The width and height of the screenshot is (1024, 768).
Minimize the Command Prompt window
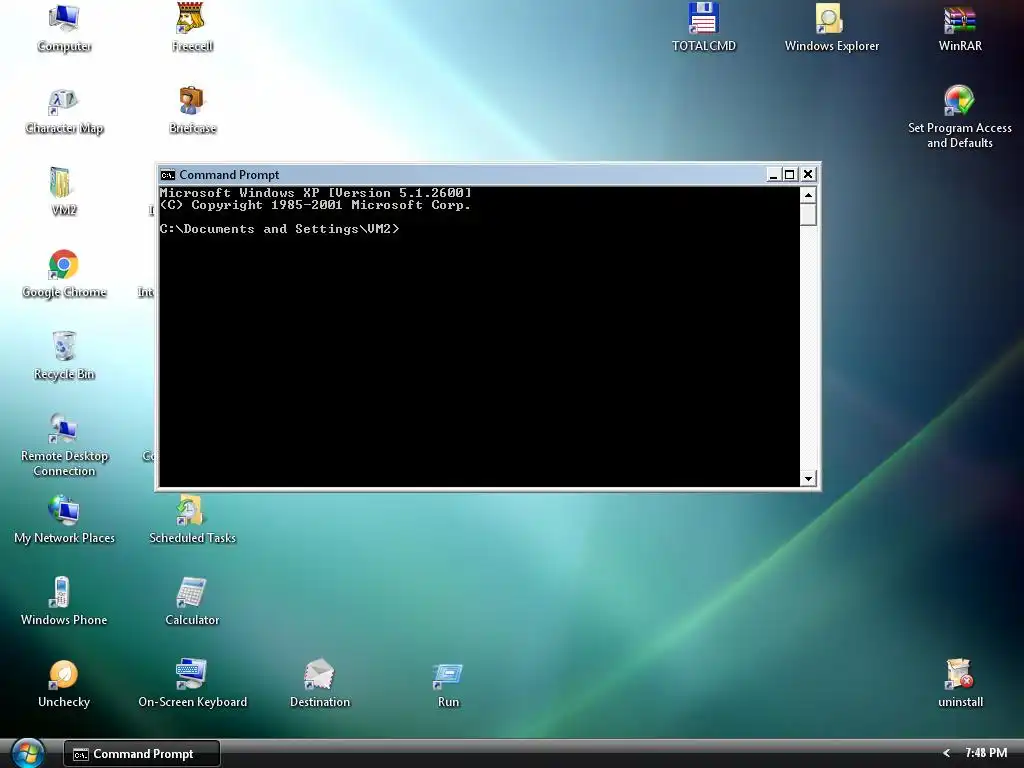[773, 174]
